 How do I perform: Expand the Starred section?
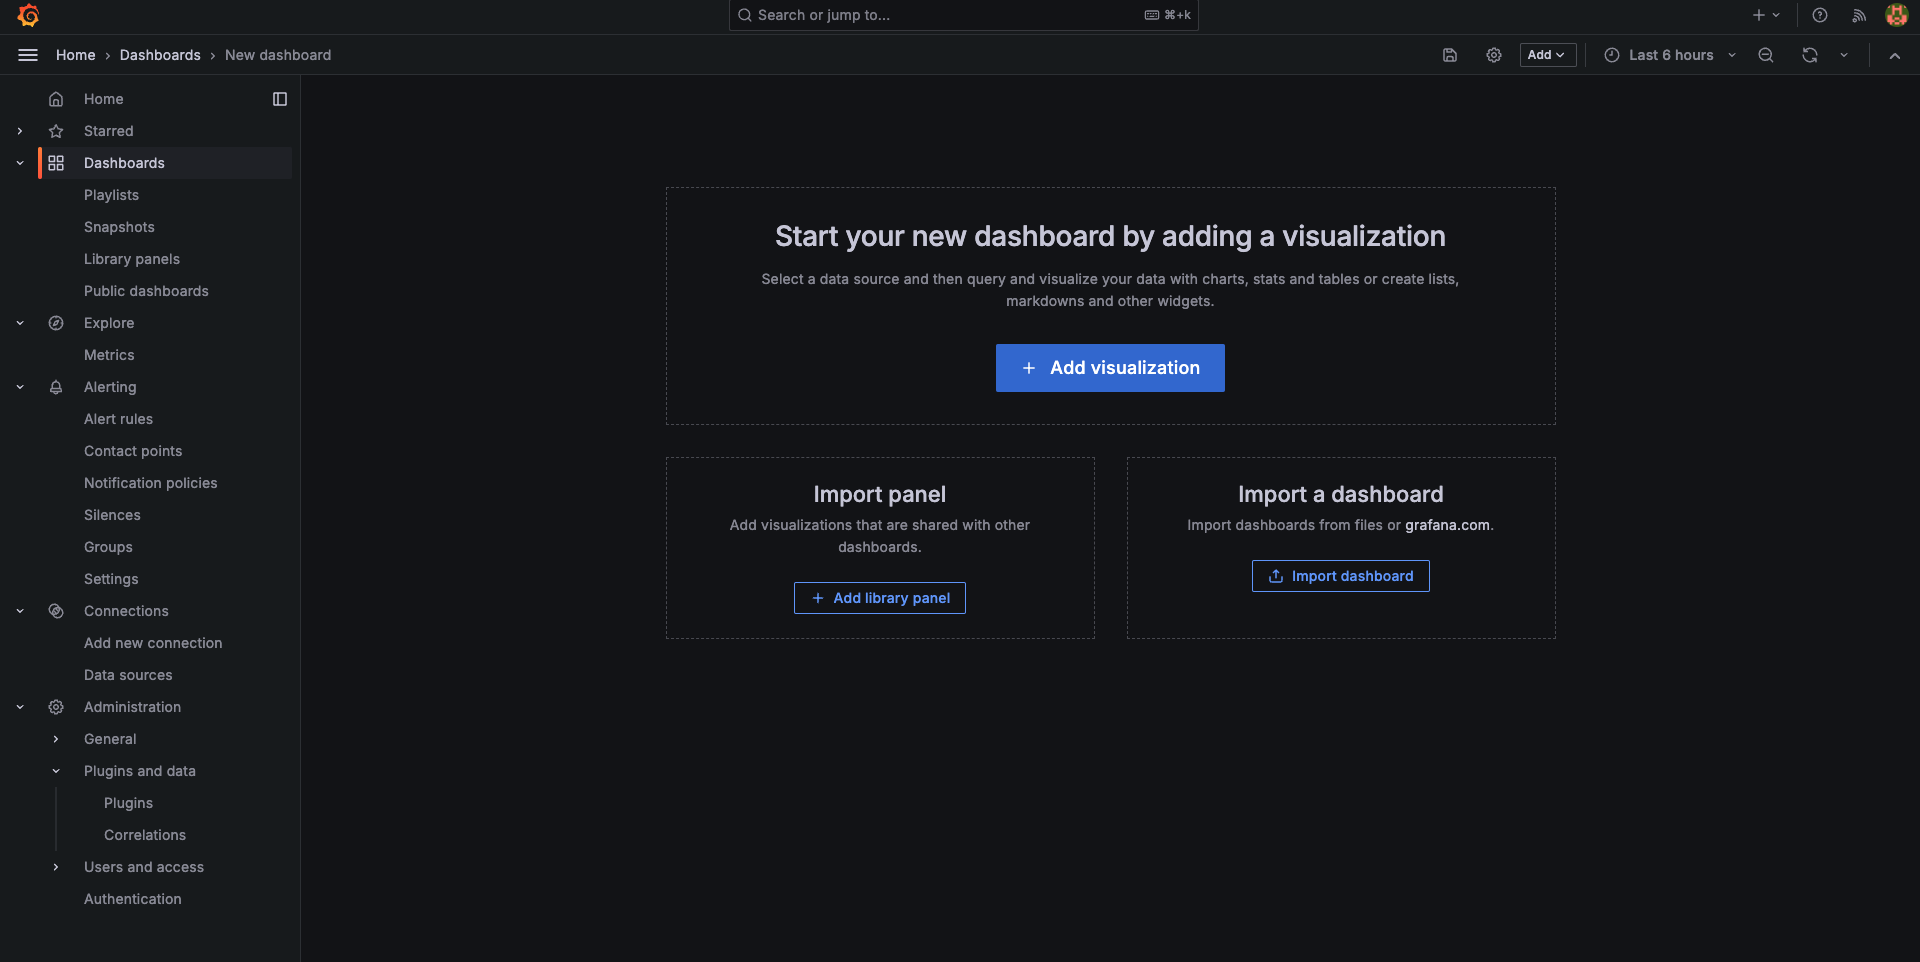tap(20, 131)
